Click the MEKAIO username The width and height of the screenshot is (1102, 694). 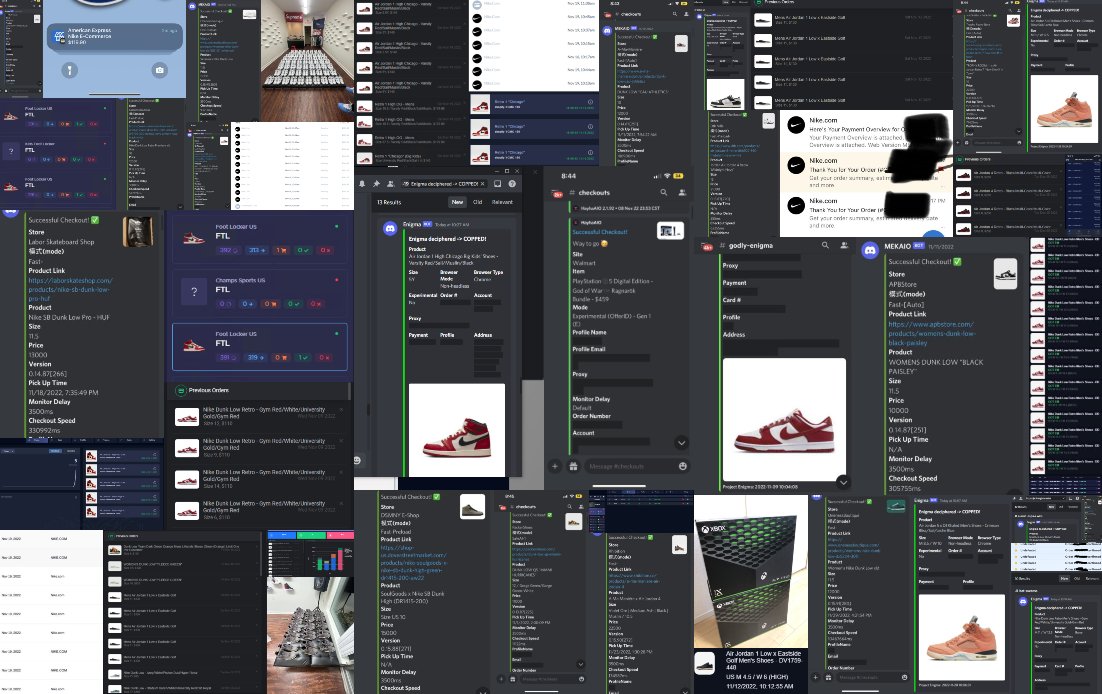(x=897, y=246)
